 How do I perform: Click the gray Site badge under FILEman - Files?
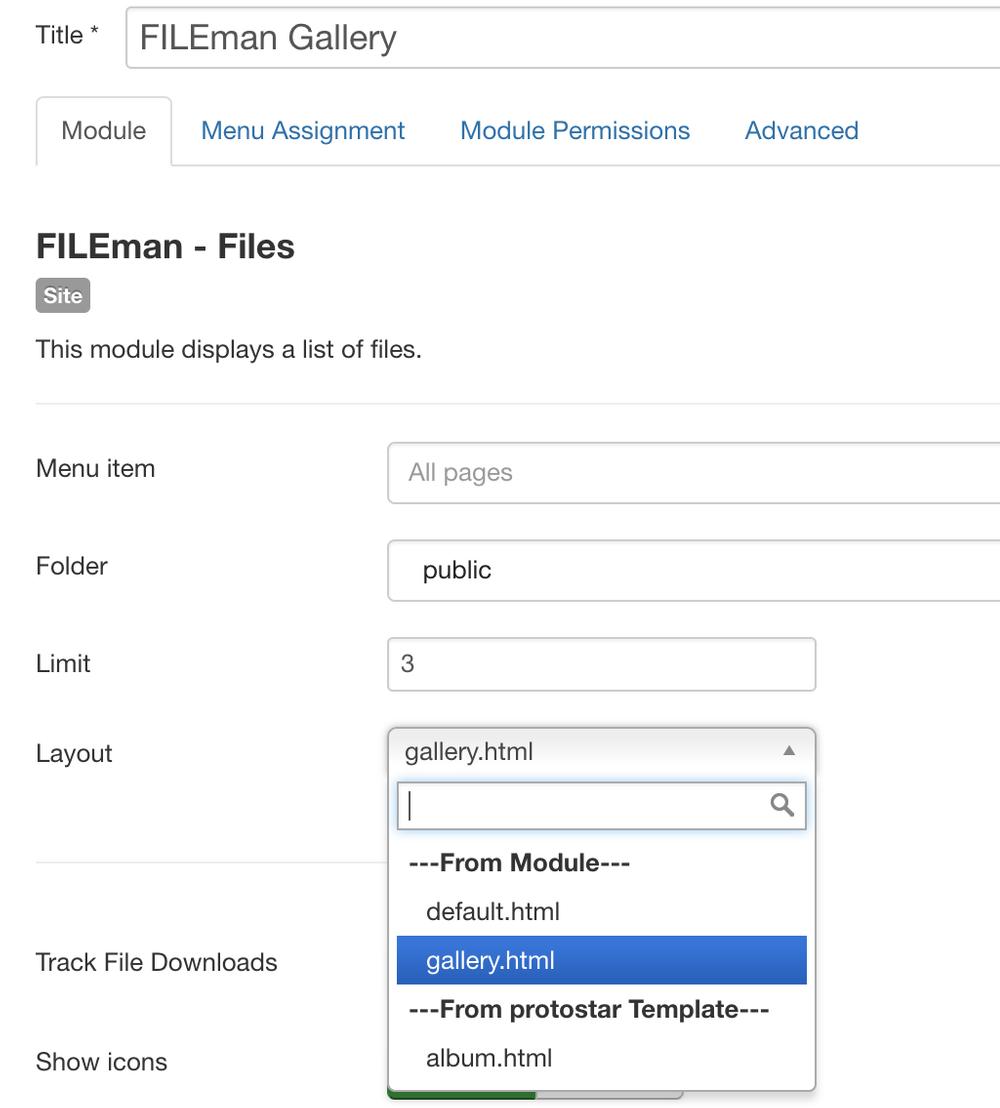tap(62, 296)
